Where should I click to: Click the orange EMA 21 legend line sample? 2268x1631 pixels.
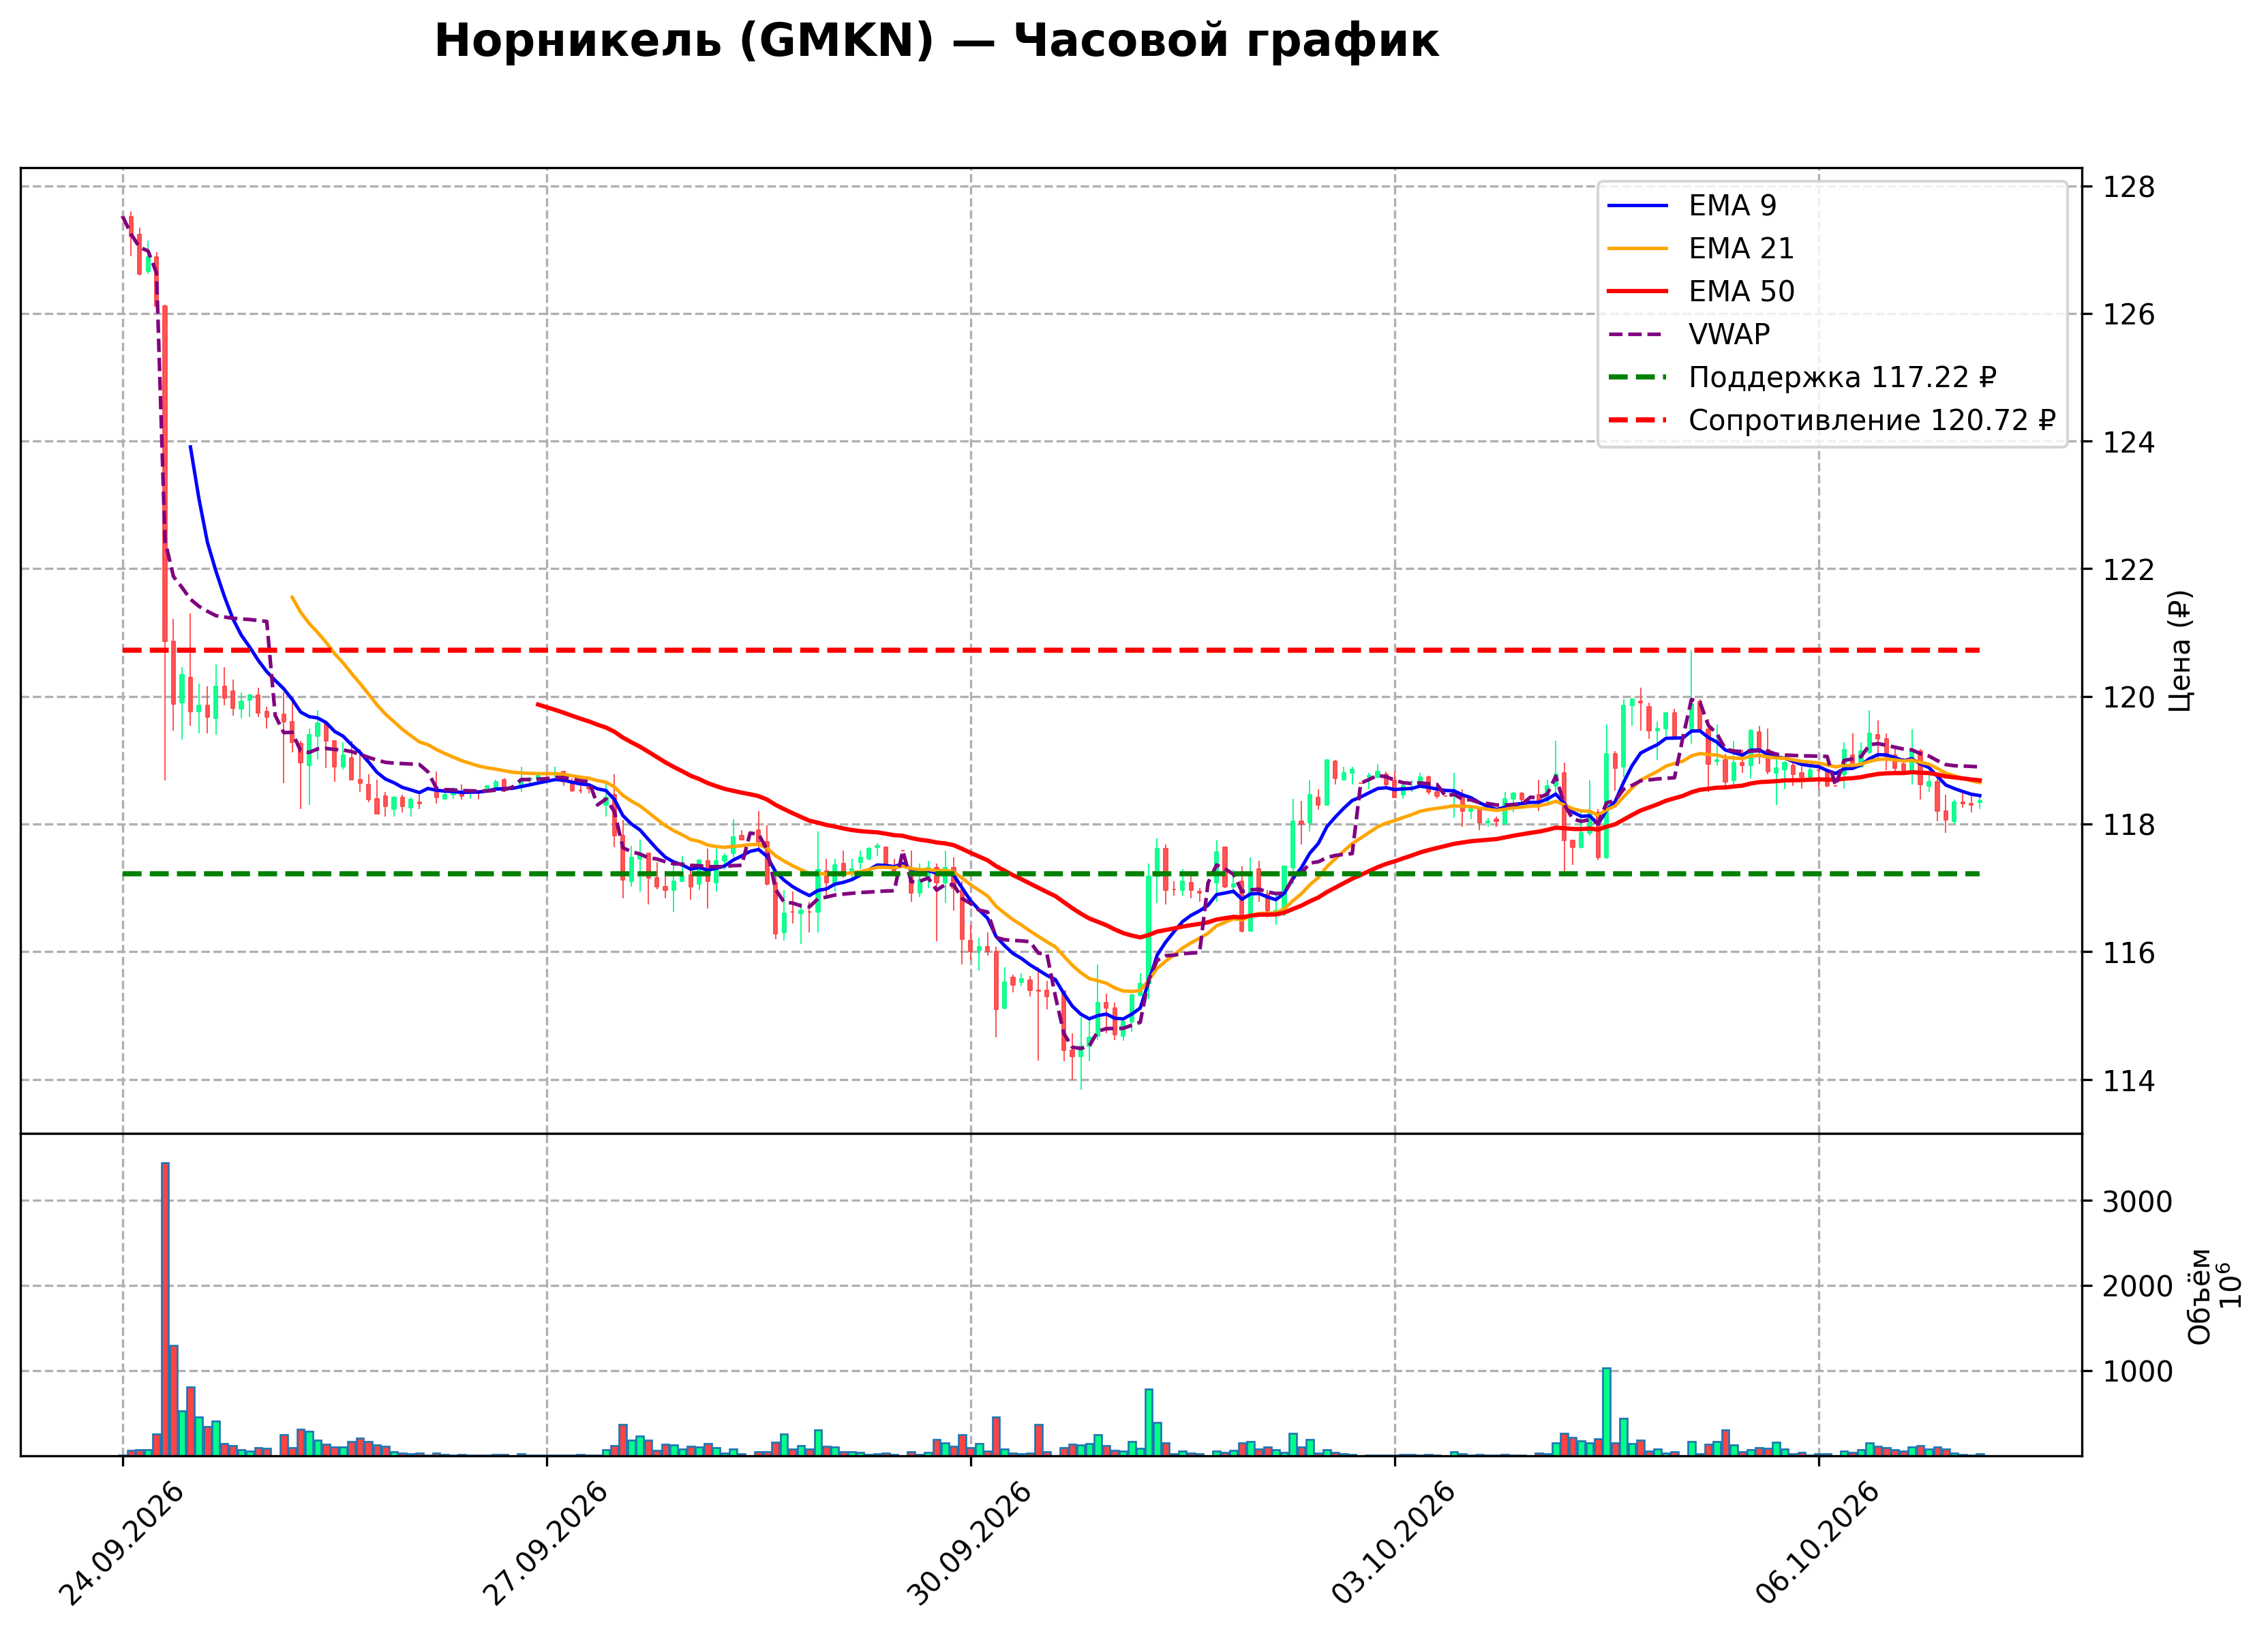coord(1638,249)
